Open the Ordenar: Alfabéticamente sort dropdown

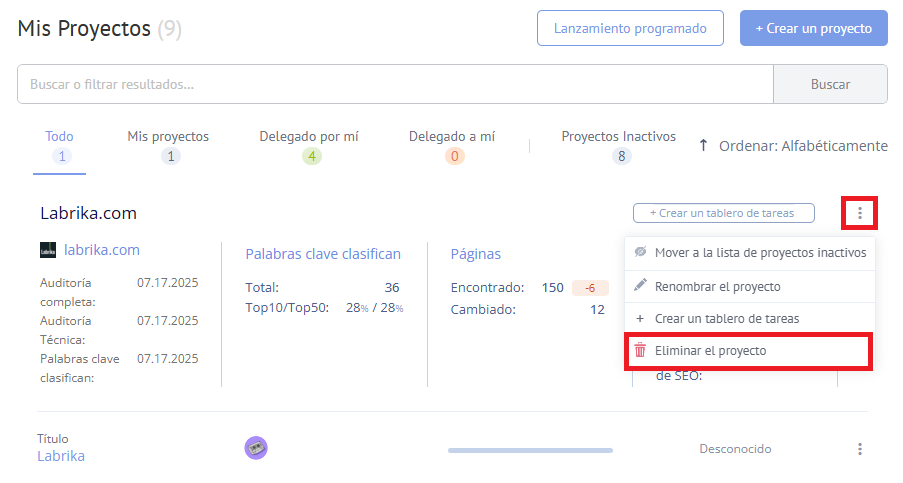click(x=803, y=146)
